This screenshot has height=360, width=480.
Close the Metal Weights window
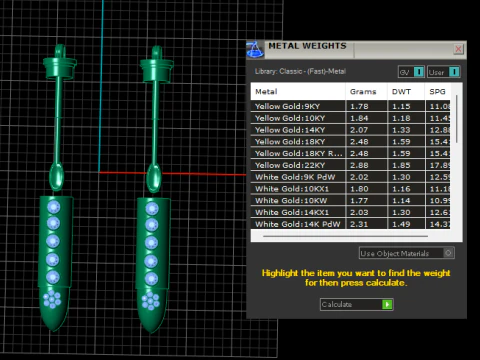[458, 49]
